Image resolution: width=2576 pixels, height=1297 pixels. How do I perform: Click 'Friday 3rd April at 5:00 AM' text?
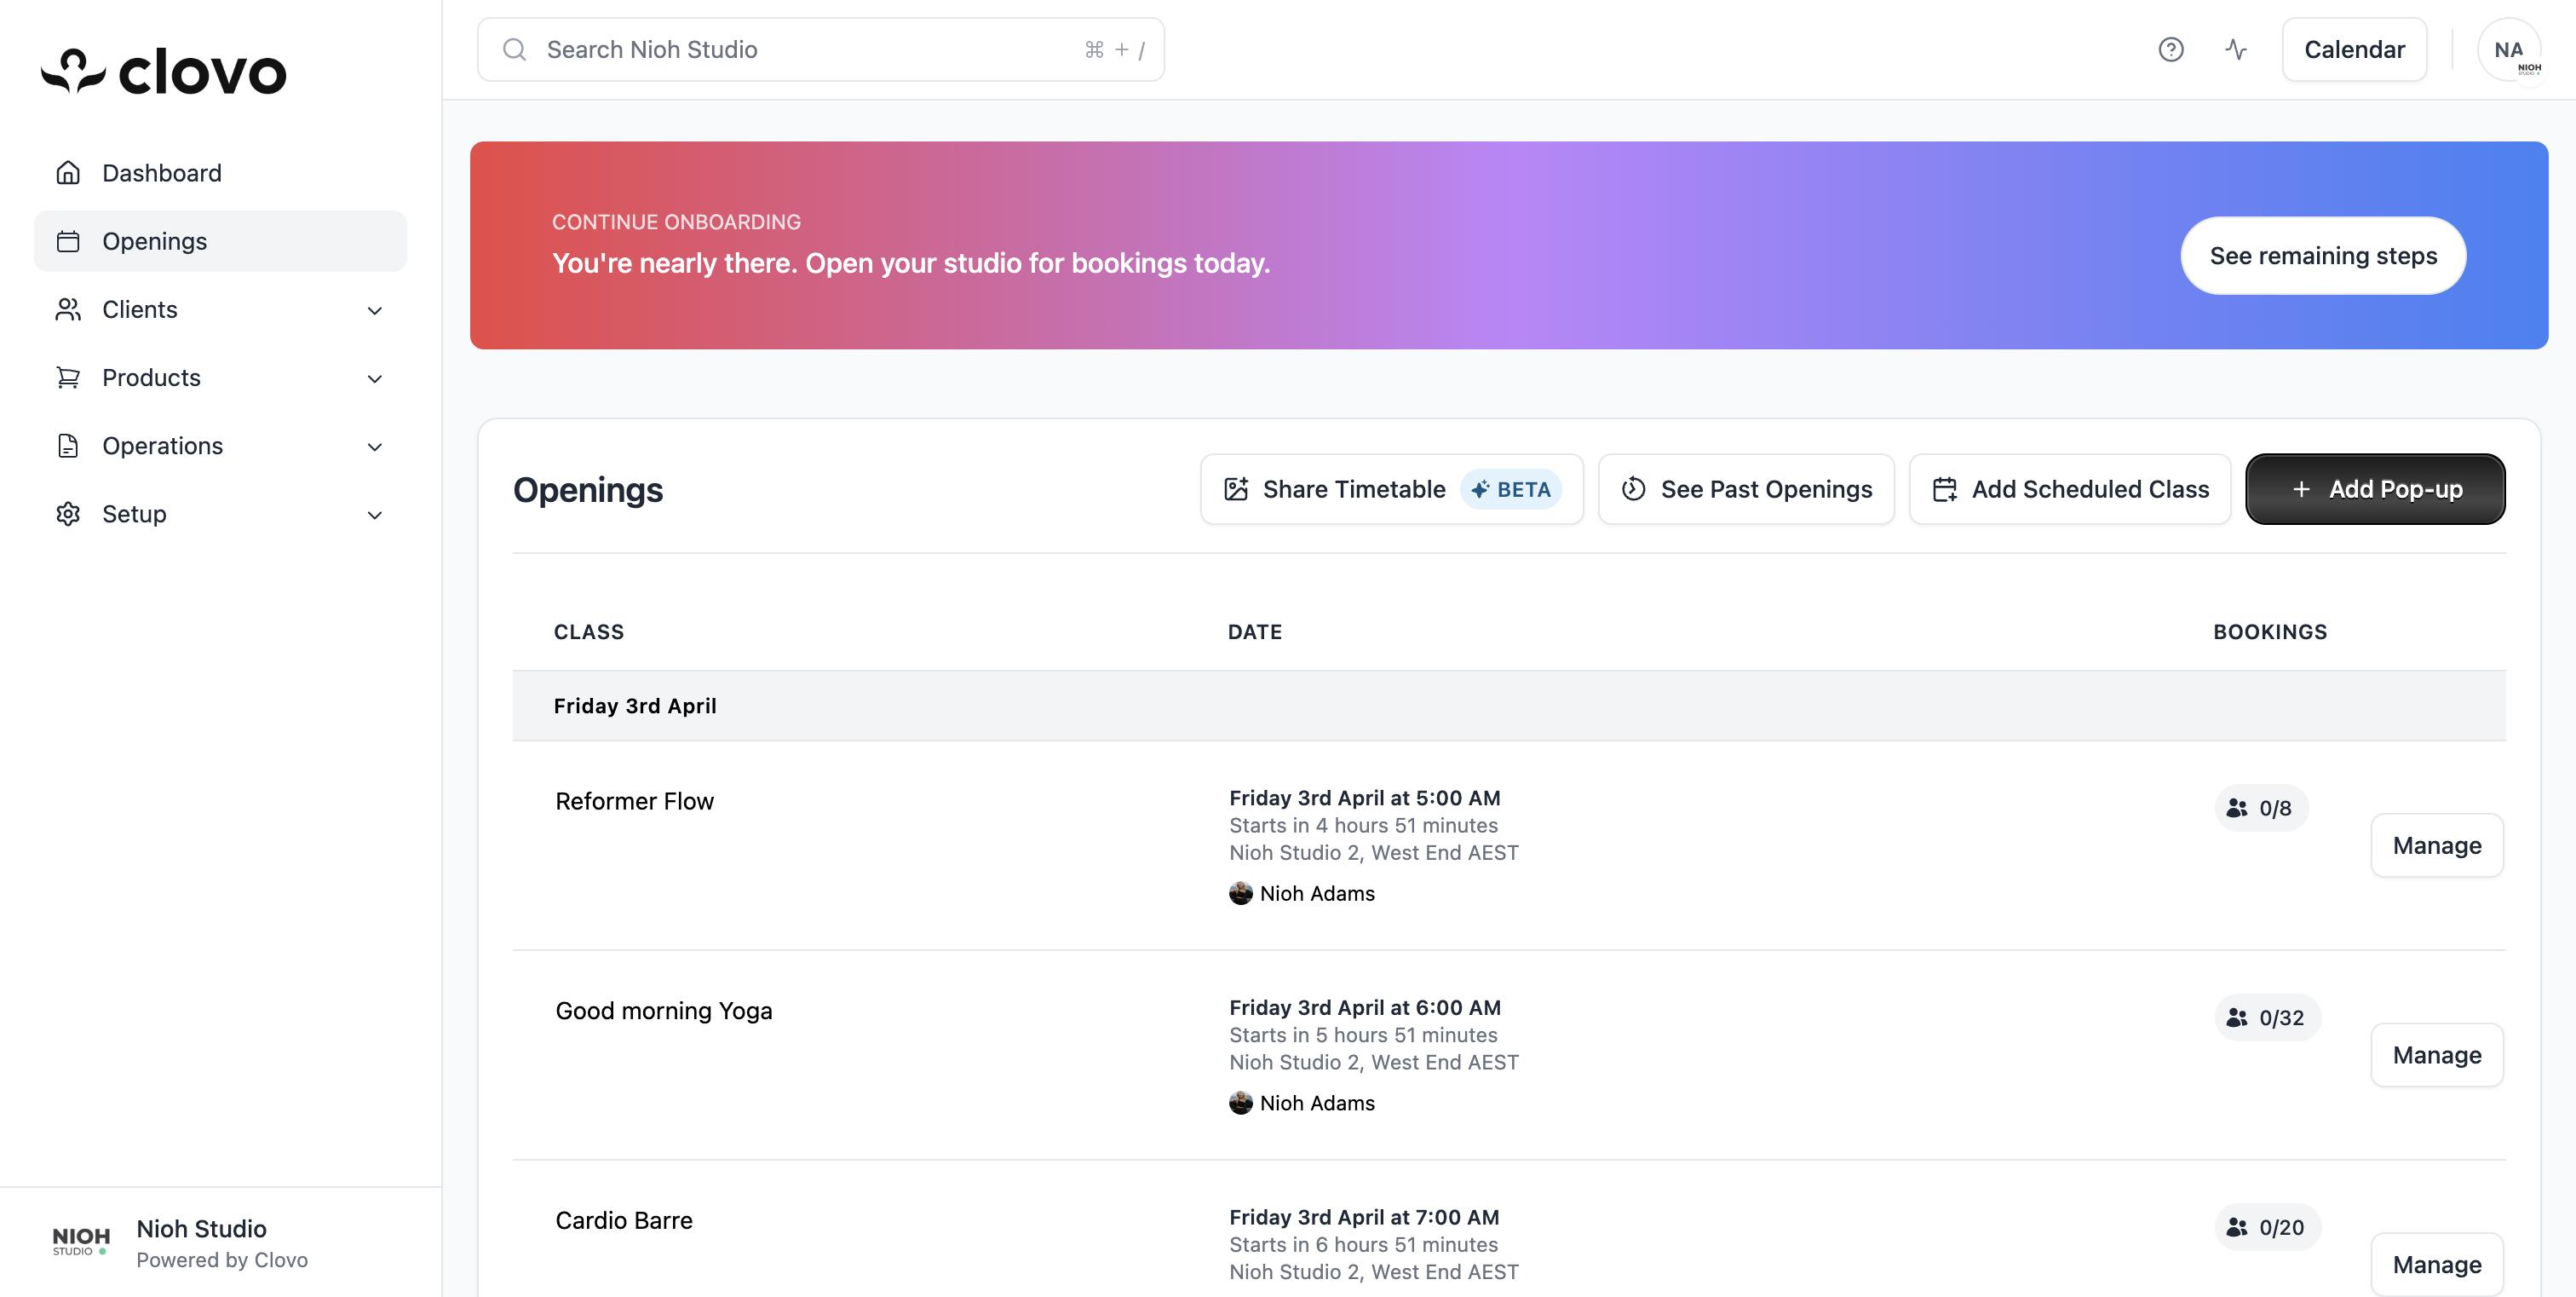tap(1364, 798)
